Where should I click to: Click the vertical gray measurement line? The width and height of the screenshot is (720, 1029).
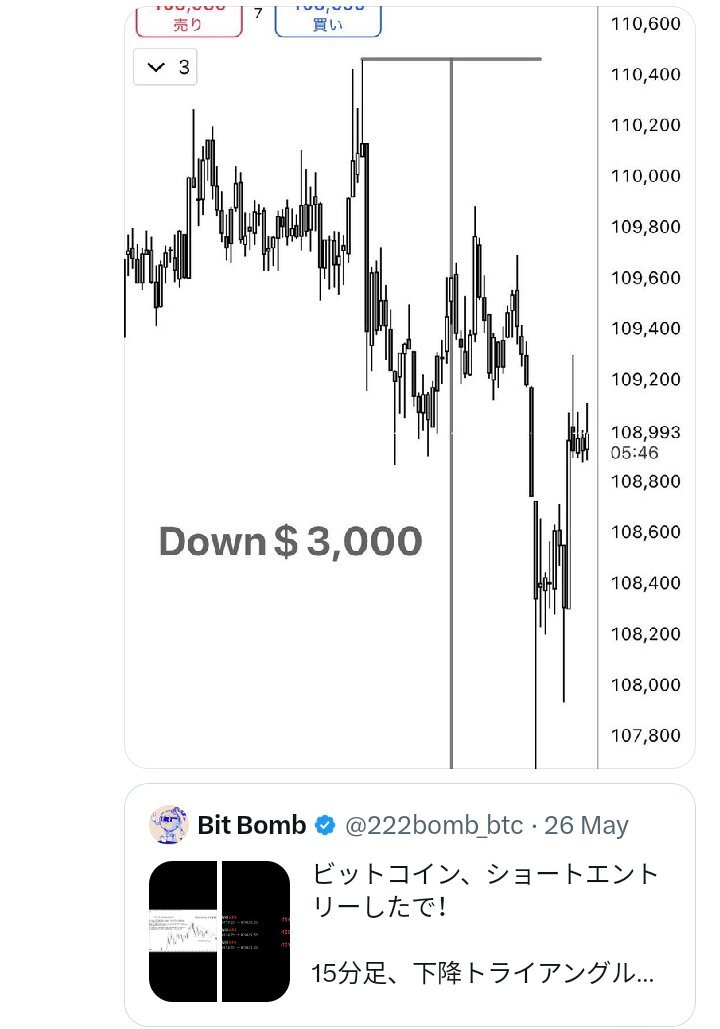pos(452,413)
